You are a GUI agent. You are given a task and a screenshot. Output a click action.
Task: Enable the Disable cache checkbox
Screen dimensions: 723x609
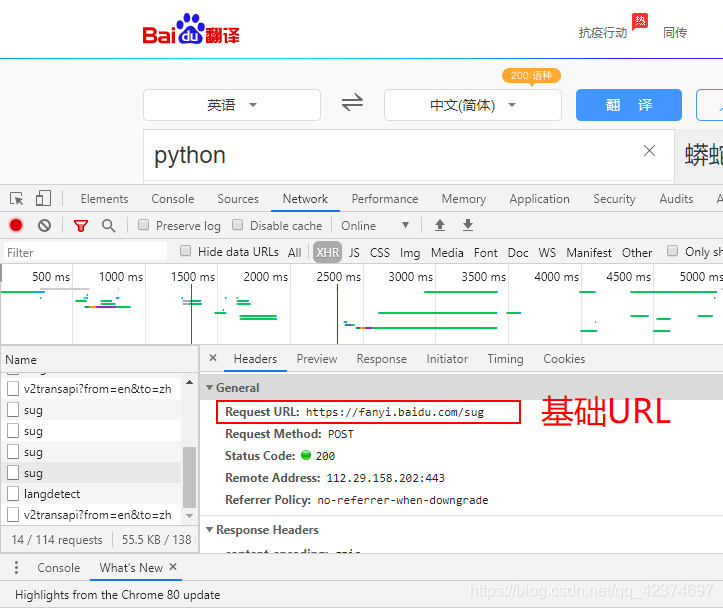[237, 225]
